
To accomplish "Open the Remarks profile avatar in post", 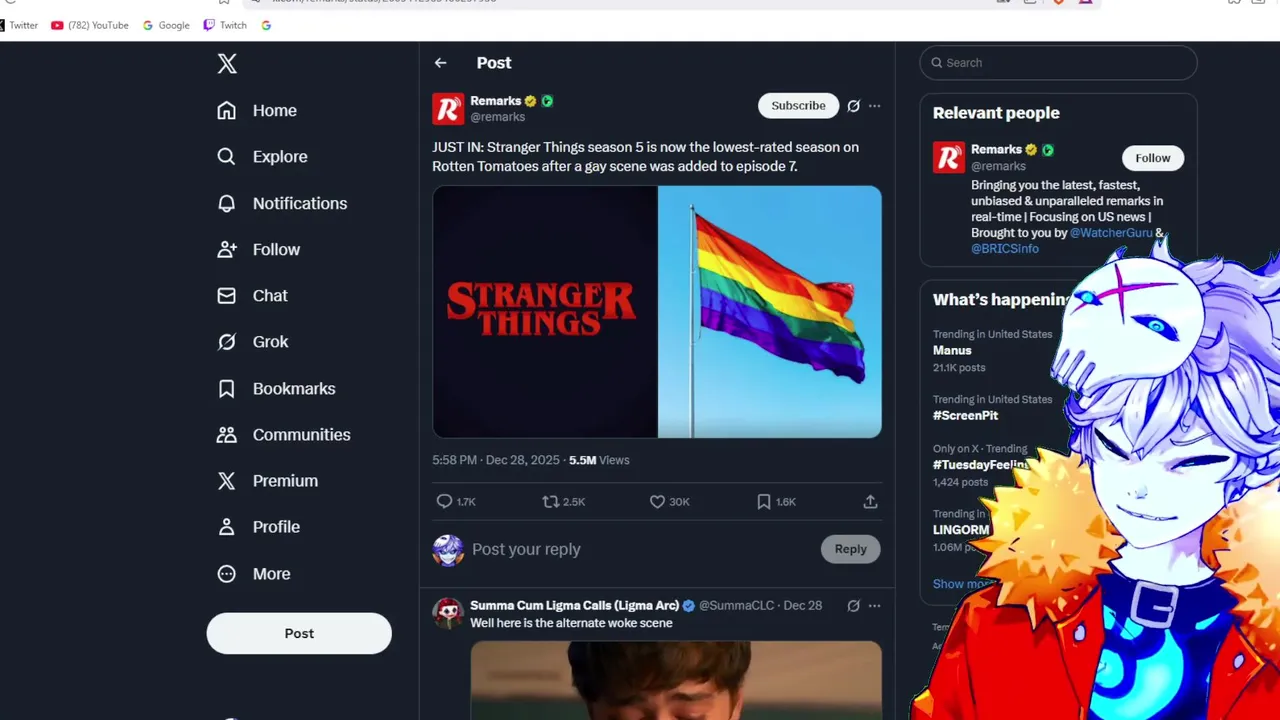I will (448, 109).
